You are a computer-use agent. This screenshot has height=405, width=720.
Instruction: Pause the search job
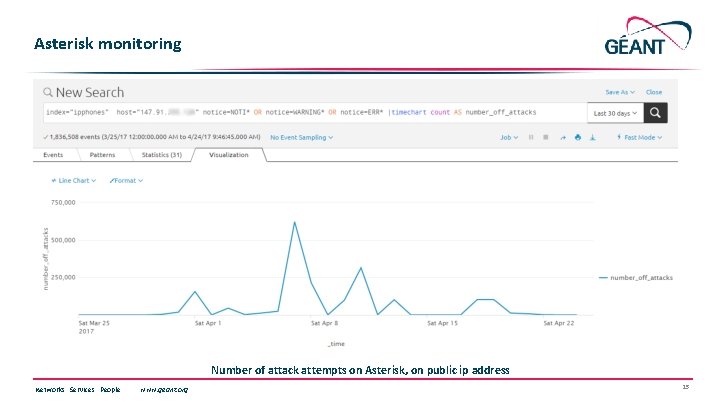pyautogui.click(x=531, y=137)
